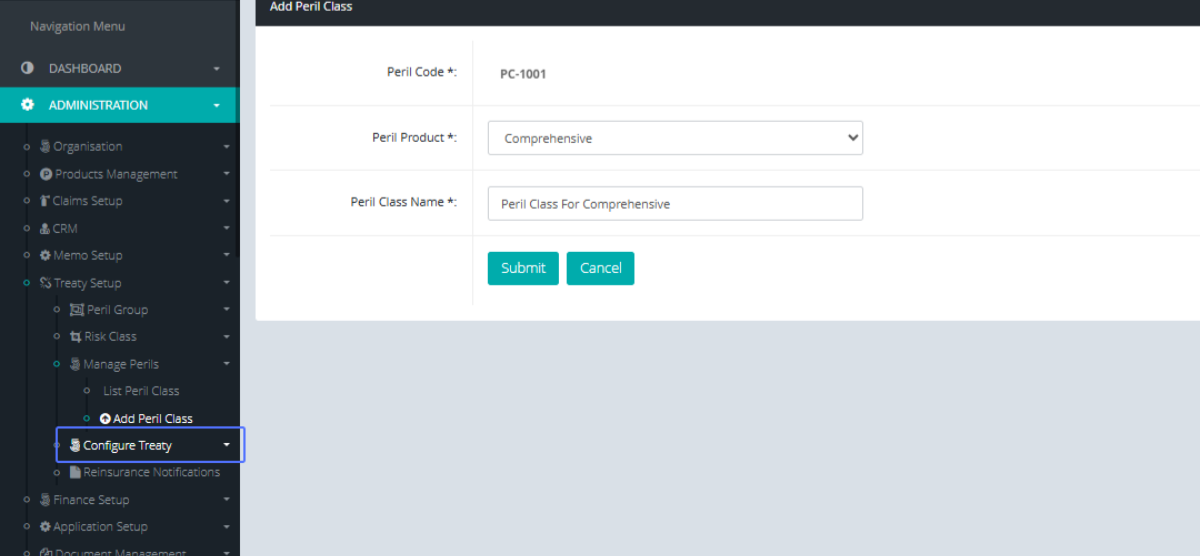Screen dimensions: 1200x556
Task: Submit the peril class form
Action: 523,268
